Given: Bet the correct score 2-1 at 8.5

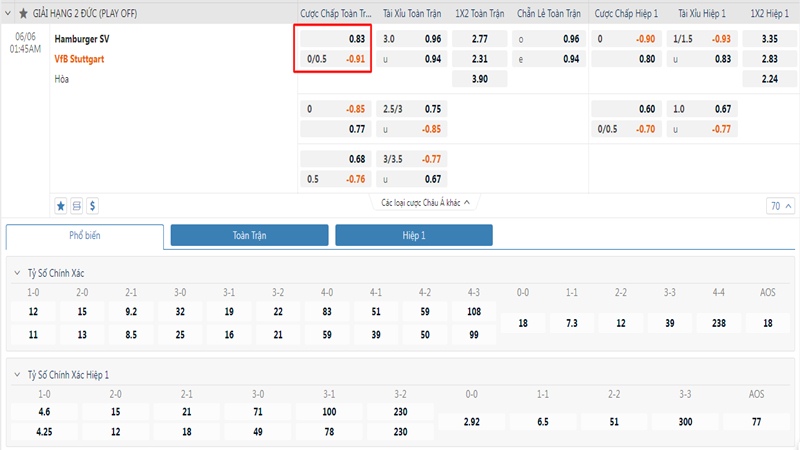Looking at the screenshot, I should click(x=131, y=335).
